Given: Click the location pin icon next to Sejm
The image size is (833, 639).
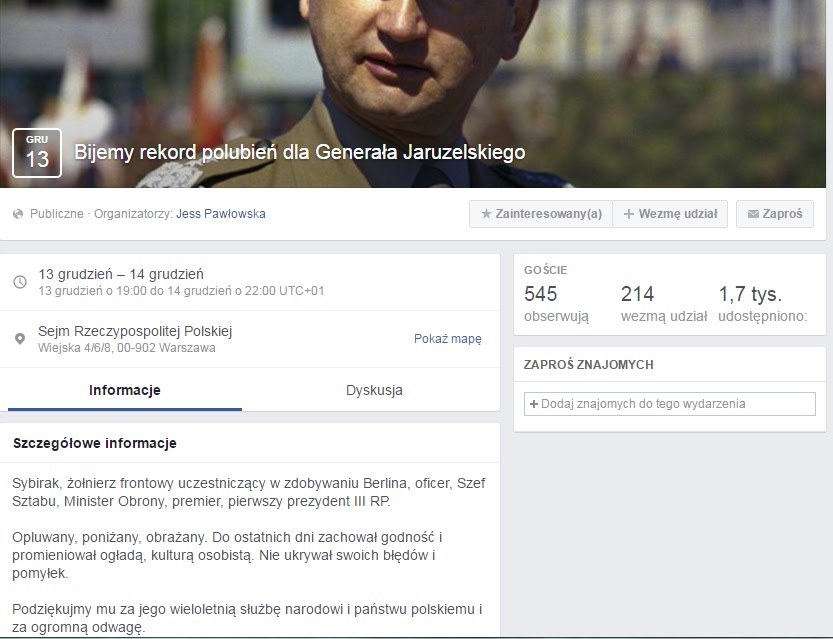Looking at the screenshot, I should click(x=20, y=339).
